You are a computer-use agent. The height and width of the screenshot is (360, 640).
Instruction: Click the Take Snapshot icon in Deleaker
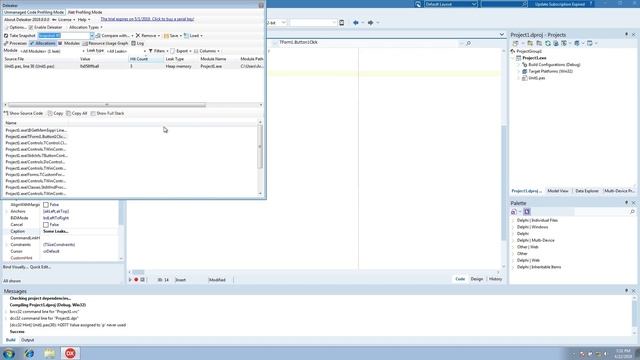point(6,36)
